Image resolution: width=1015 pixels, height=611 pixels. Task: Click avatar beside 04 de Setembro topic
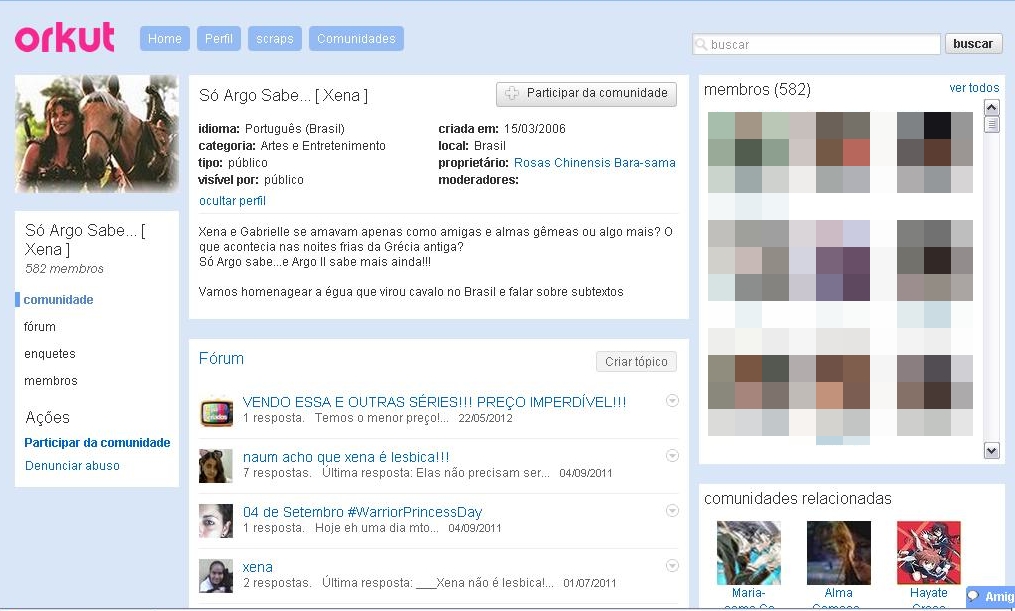[x=216, y=521]
